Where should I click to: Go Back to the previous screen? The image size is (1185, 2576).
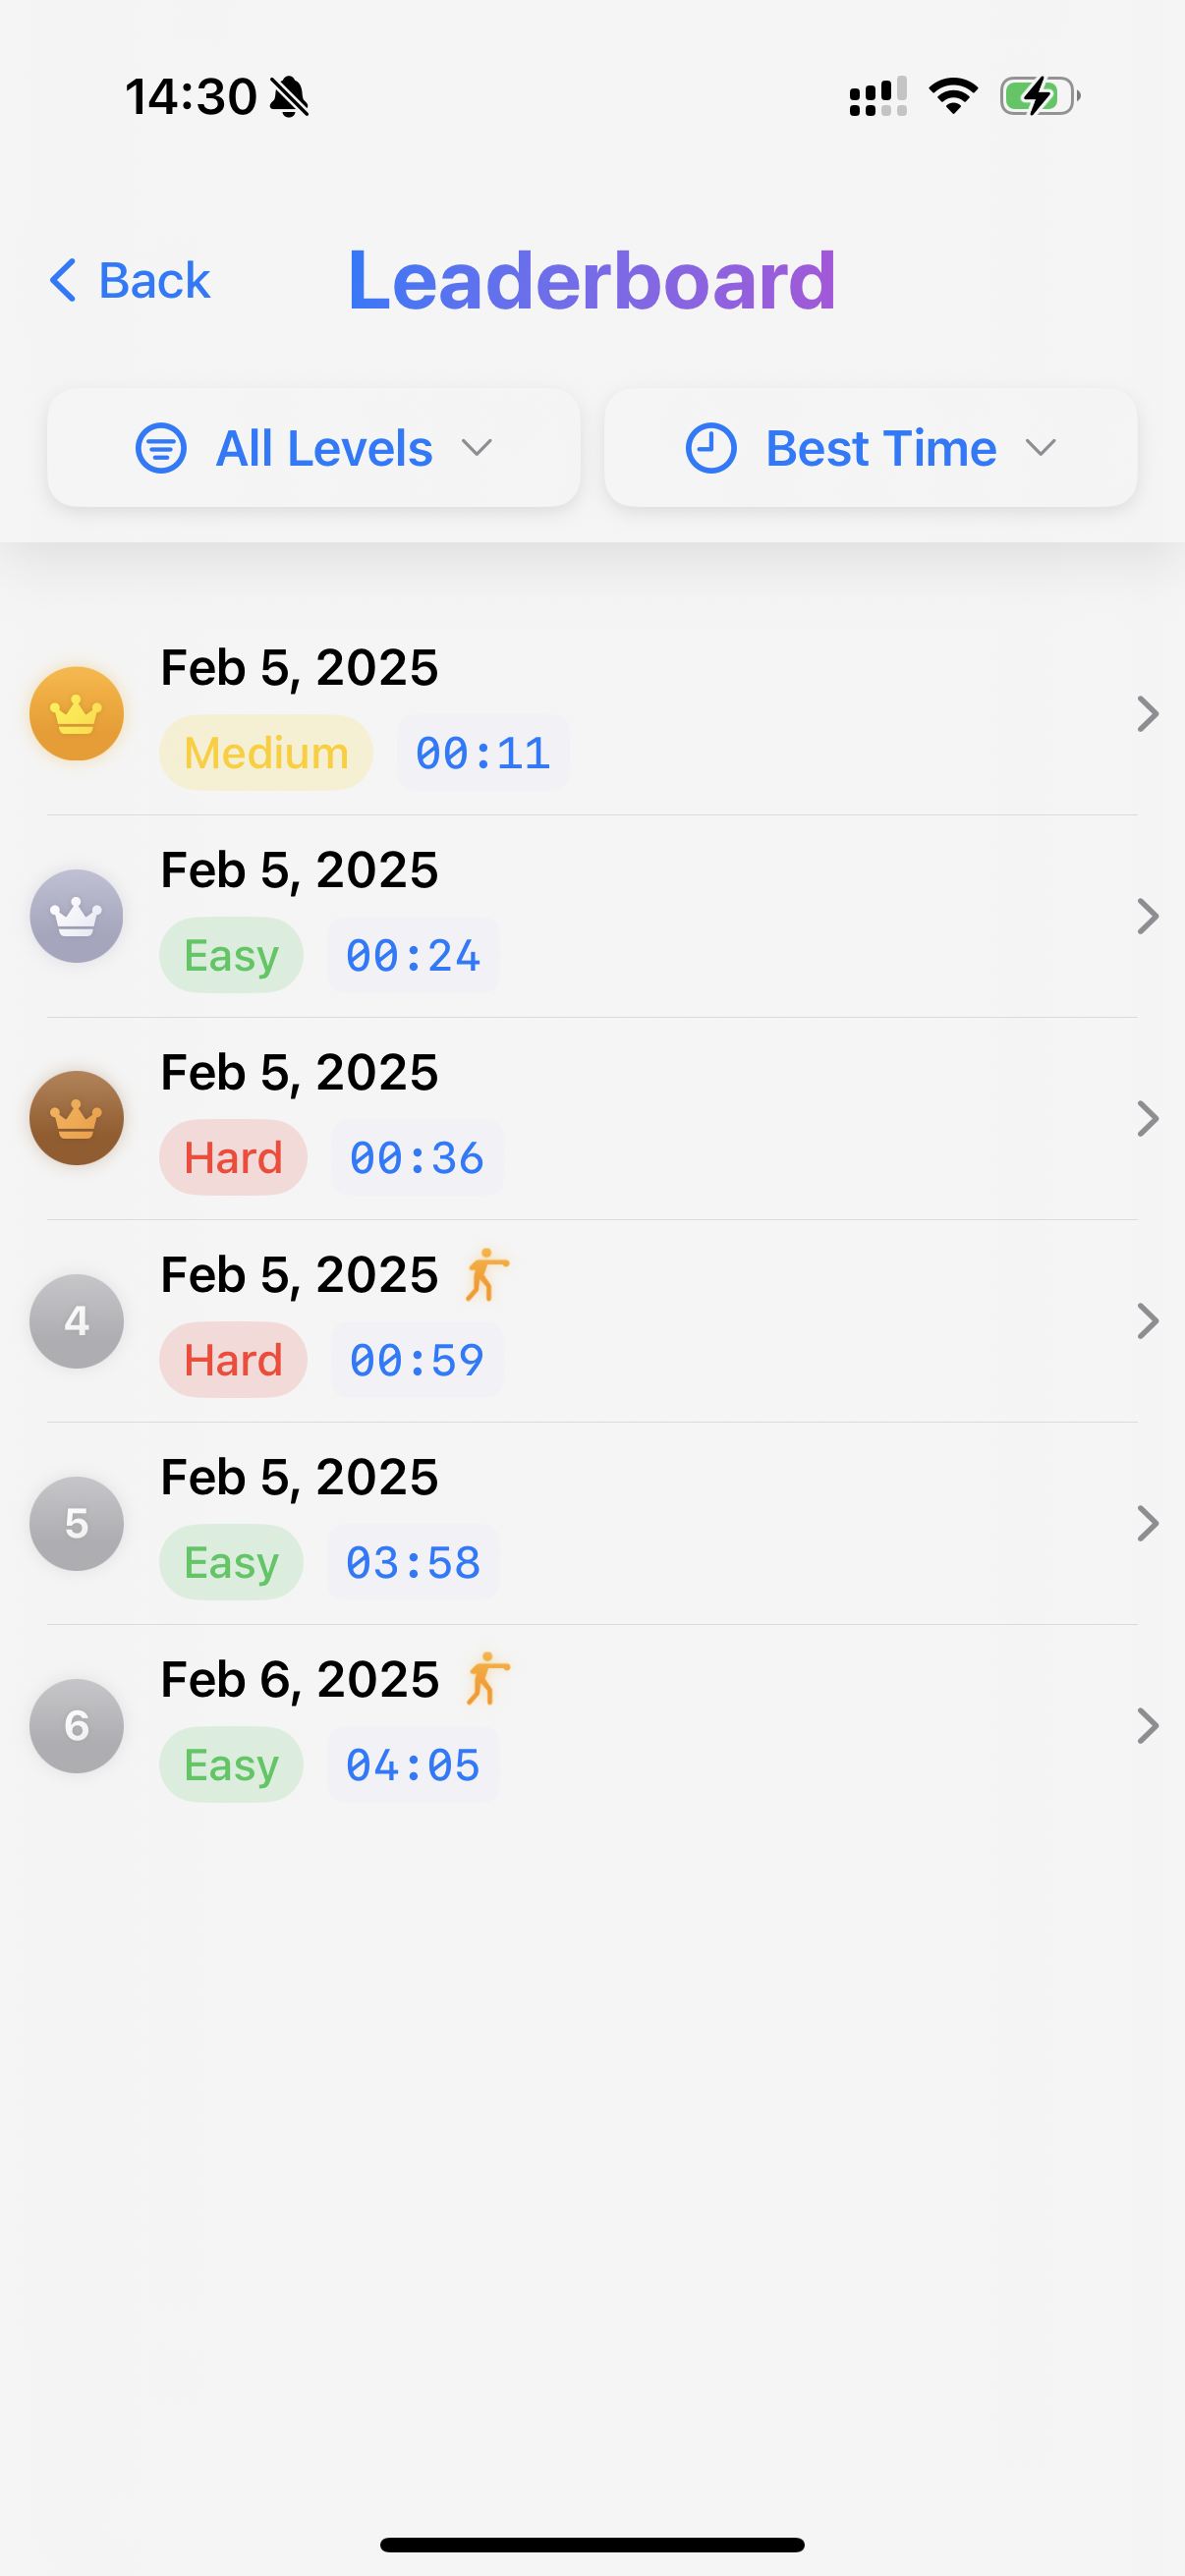pos(130,280)
